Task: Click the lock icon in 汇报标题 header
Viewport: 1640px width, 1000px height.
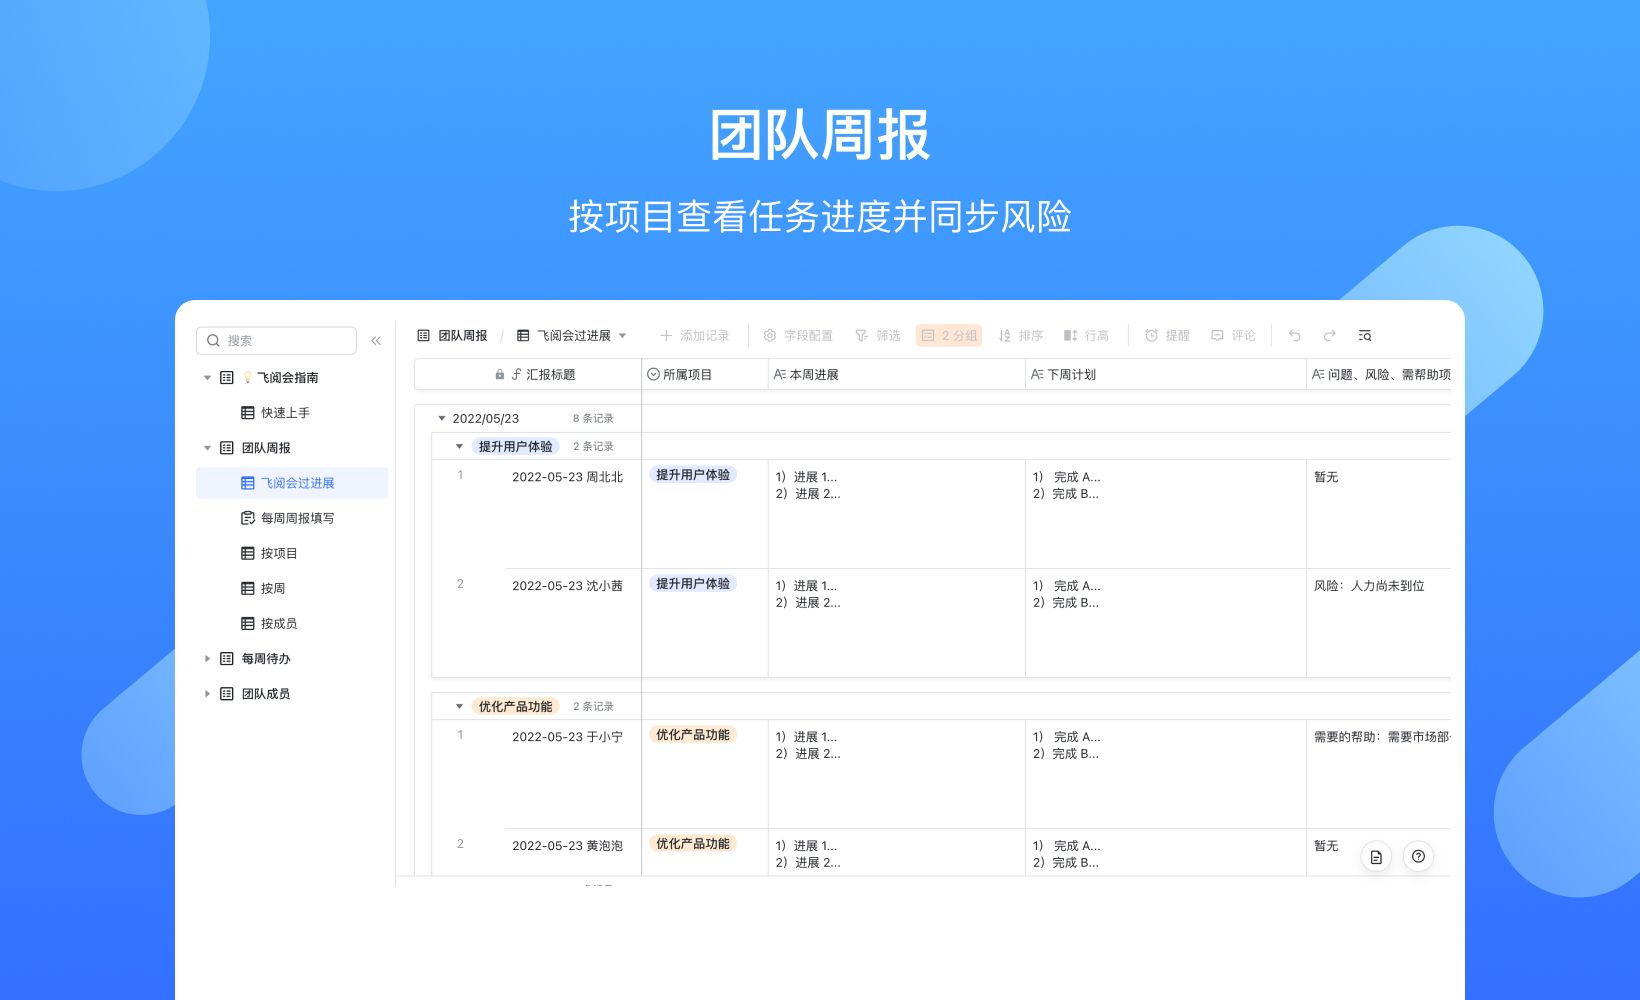Action: click(499, 375)
